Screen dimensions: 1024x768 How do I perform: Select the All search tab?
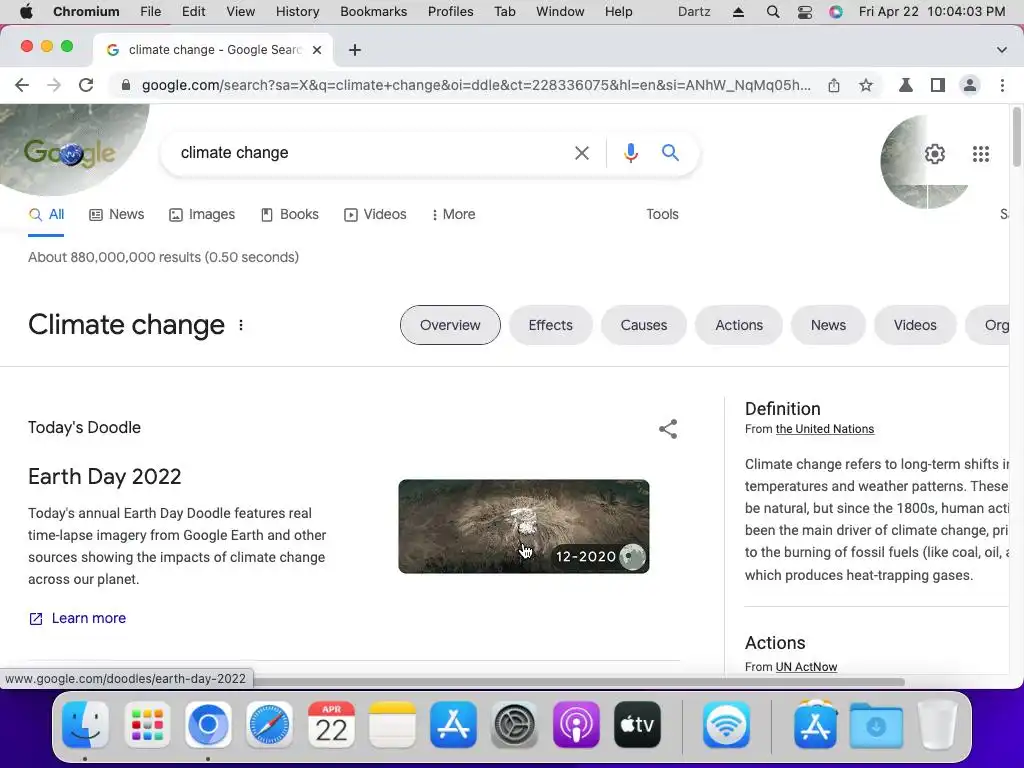click(46, 214)
